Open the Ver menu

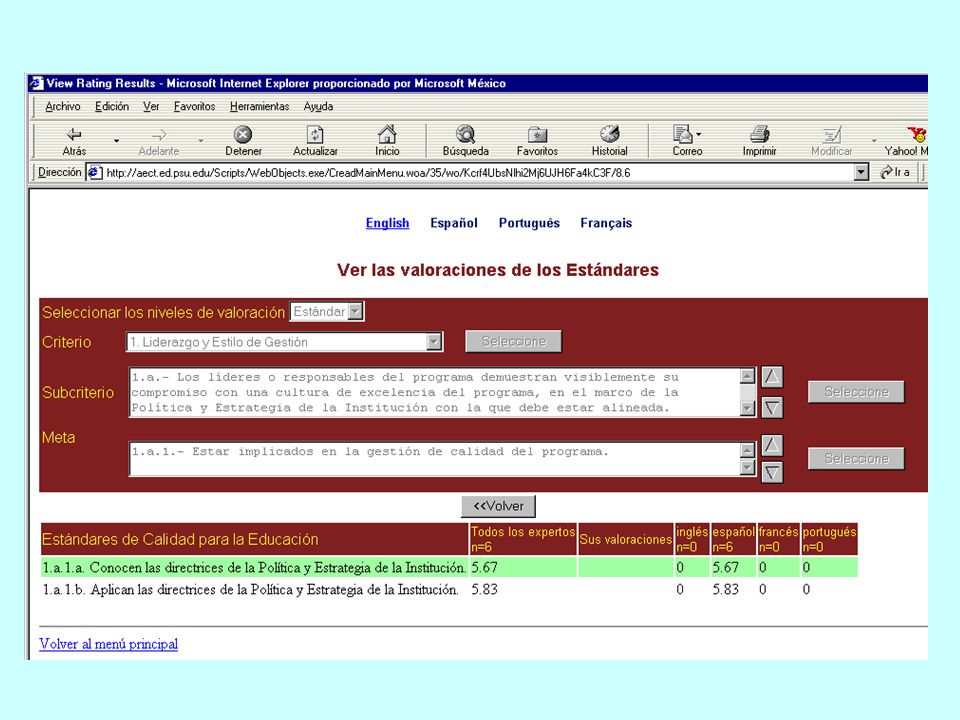151,107
